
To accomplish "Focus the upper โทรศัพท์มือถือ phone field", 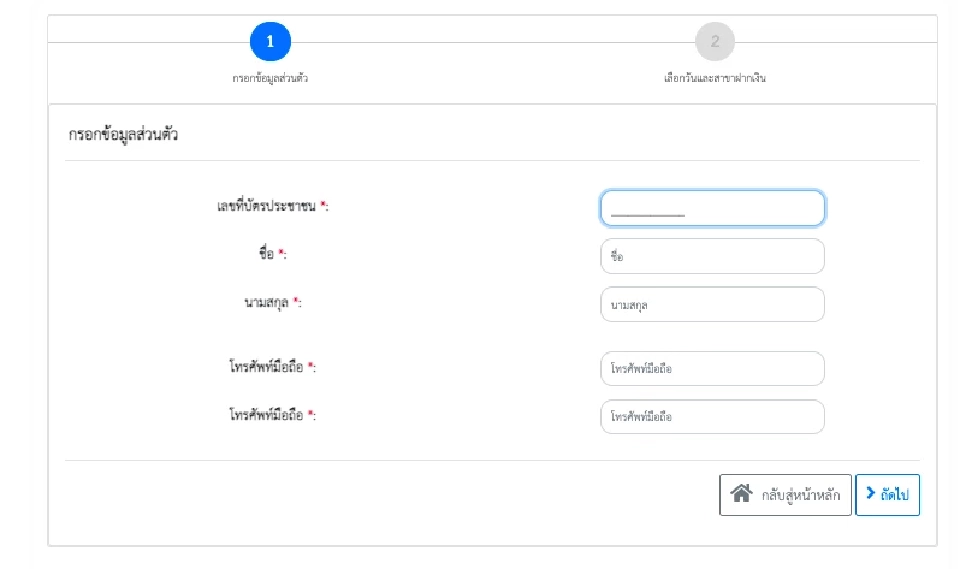I will click(712, 368).
